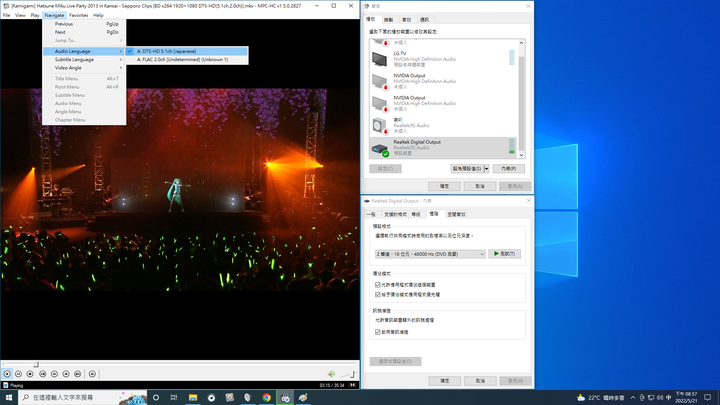
Task: Switch to the Communications tab in Sound dialog
Action: pyautogui.click(x=424, y=20)
